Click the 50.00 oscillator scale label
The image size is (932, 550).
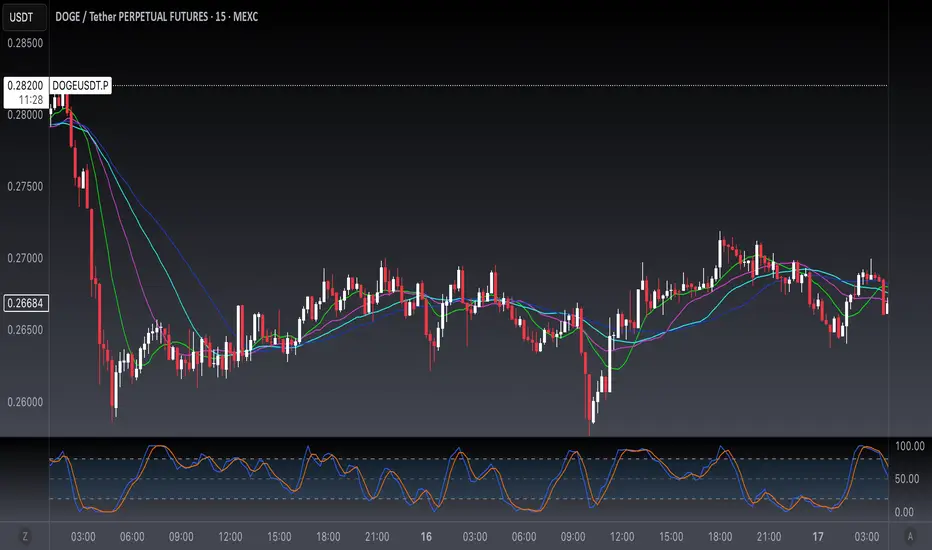tap(909, 480)
